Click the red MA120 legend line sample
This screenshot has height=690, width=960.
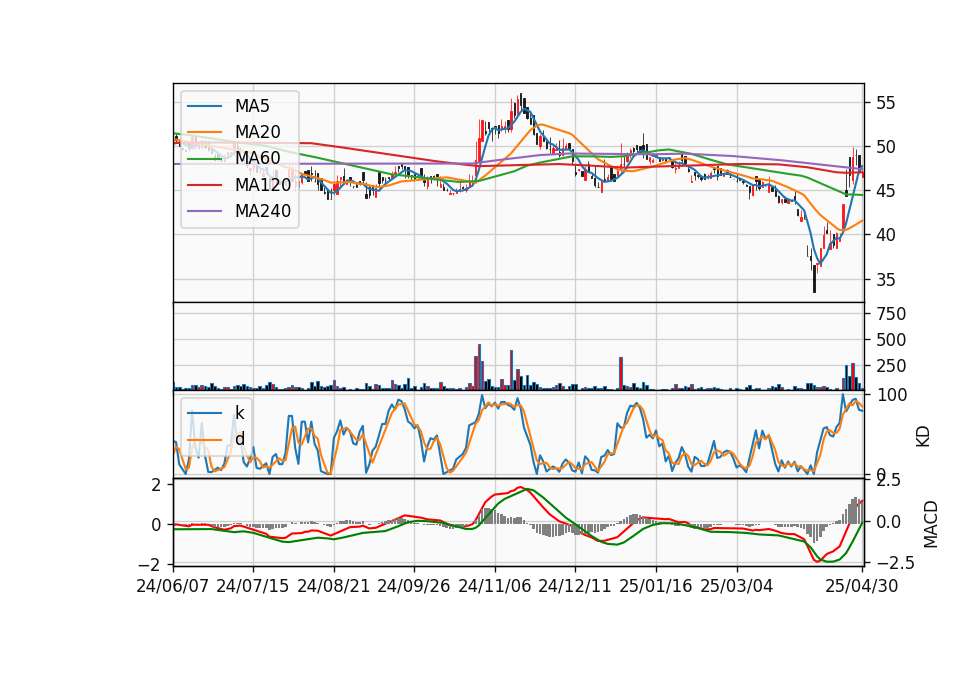[x=204, y=184]
